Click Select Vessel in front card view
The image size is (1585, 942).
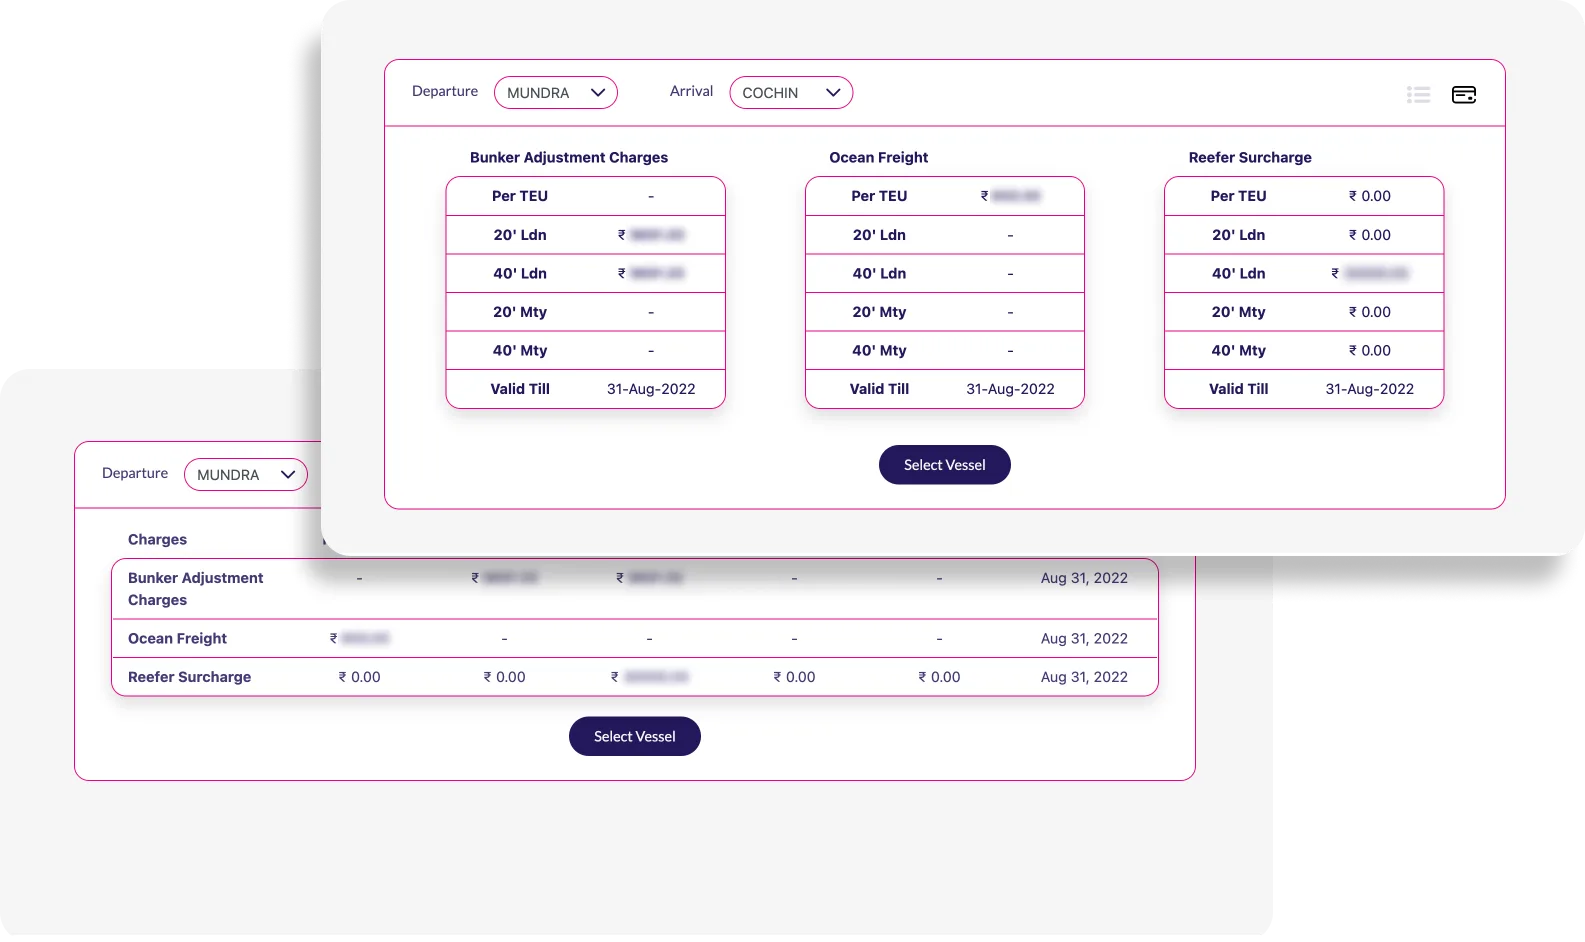[945, 465]
